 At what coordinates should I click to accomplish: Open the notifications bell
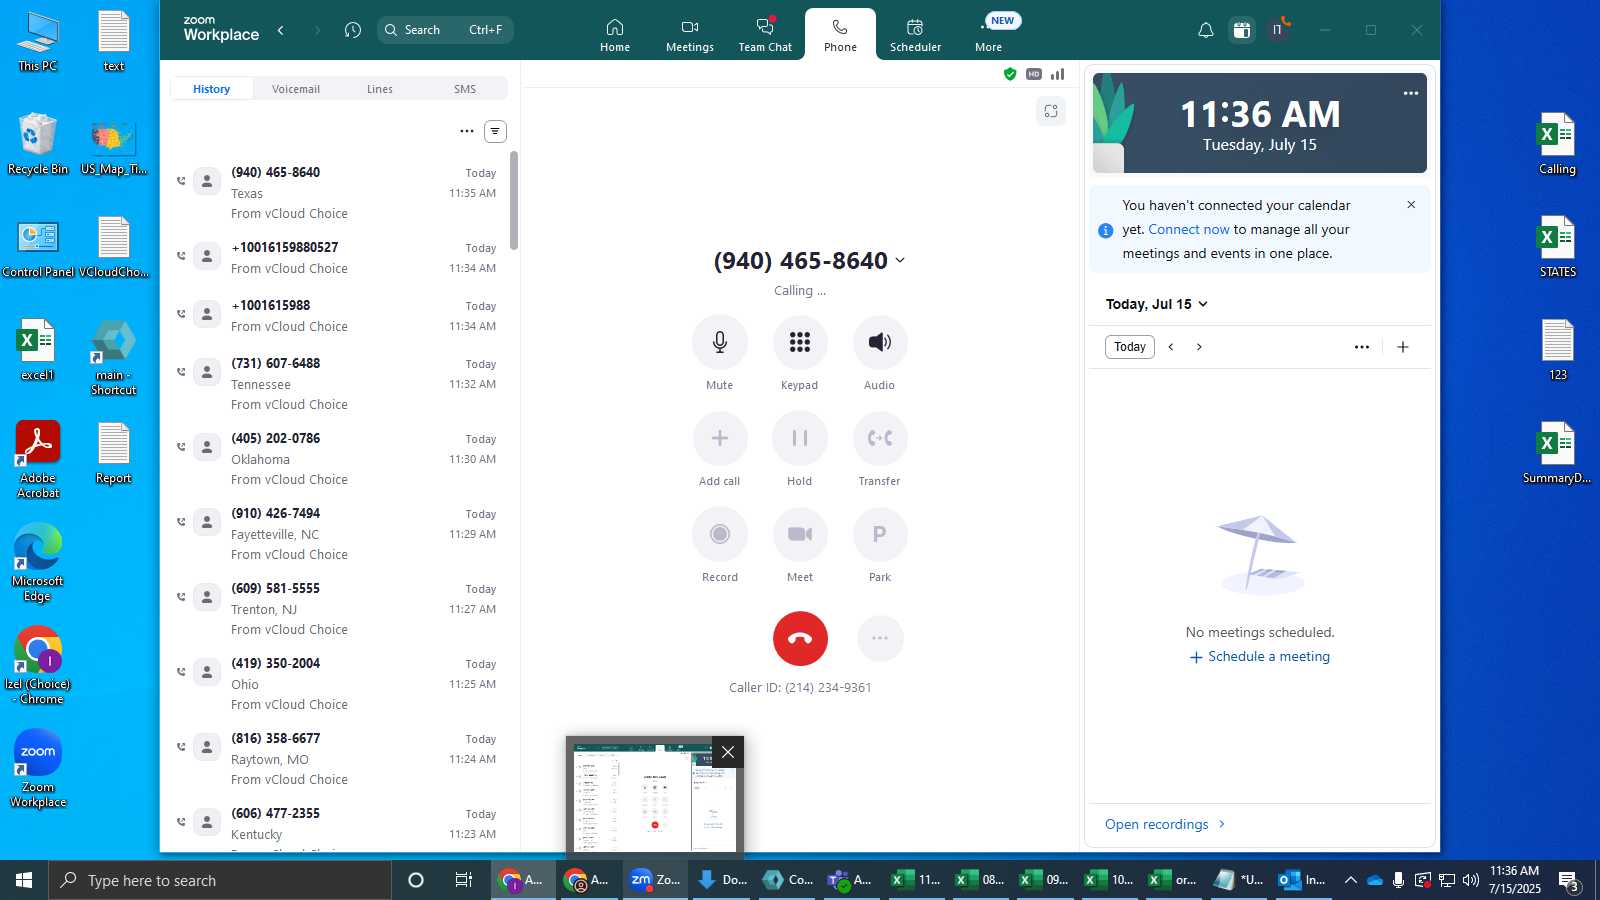click(1206, 30)
